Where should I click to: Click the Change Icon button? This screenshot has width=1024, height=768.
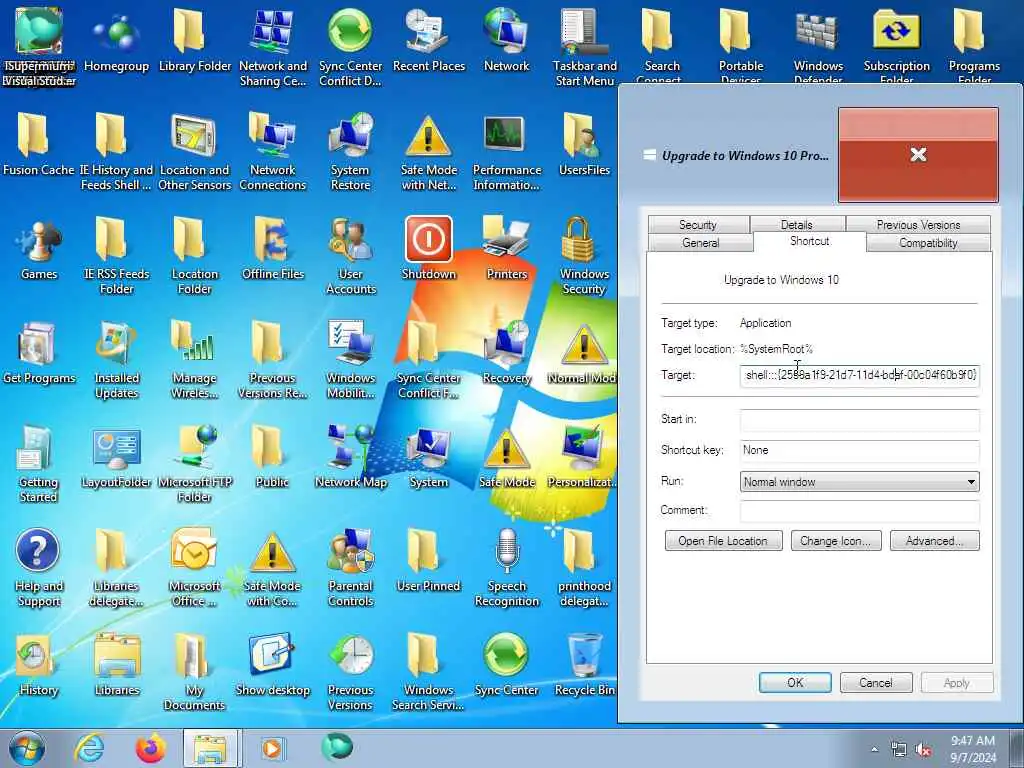tap(836, 541)
